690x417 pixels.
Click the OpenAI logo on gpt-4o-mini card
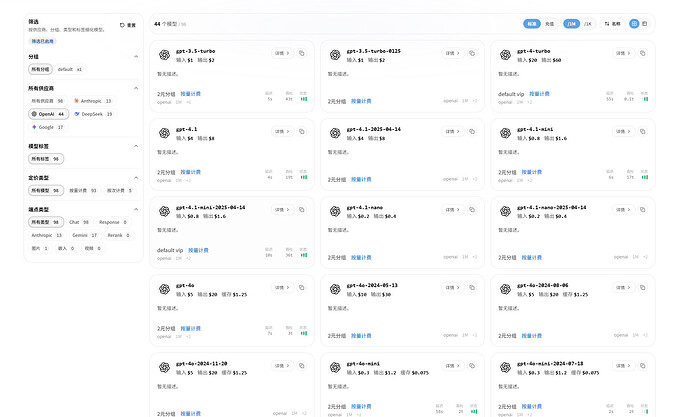coord(335,368)
